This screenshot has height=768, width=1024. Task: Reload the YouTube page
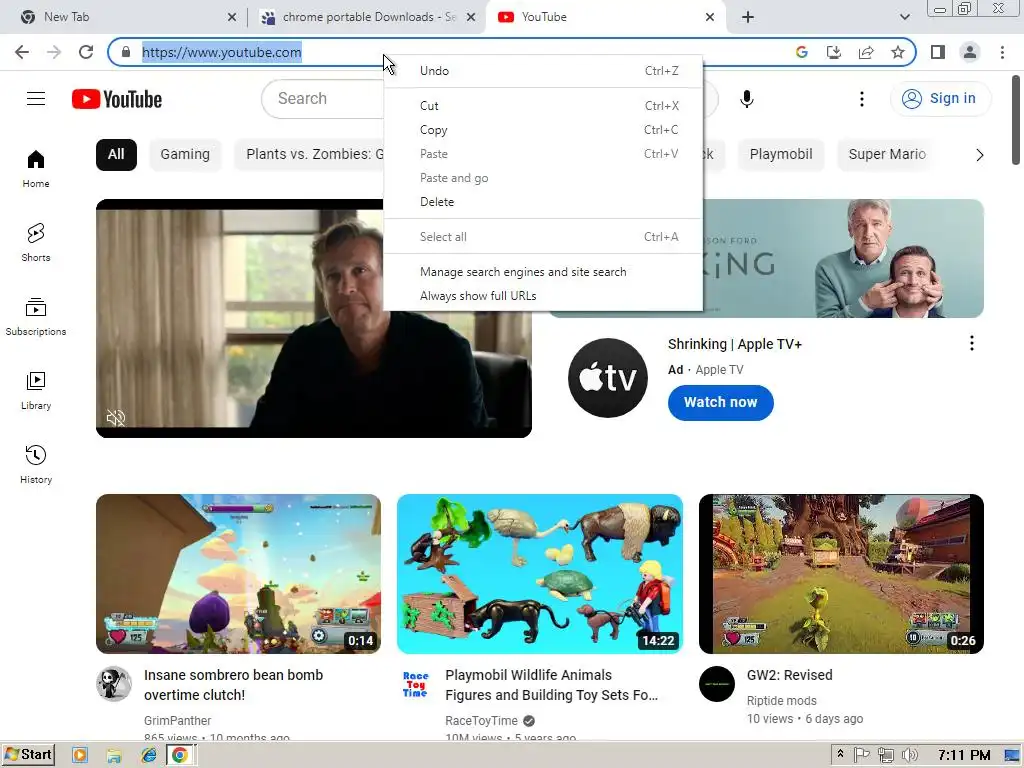pyautogui.click(x=86, y=52)
